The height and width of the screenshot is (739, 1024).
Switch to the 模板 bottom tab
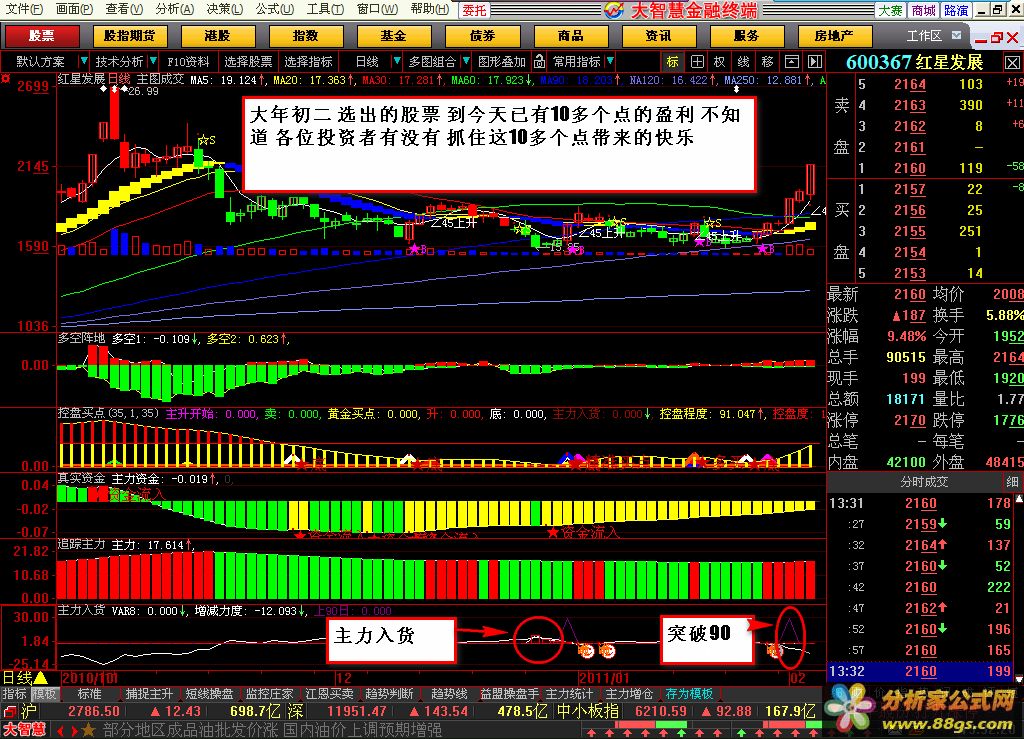pos(44,694)
